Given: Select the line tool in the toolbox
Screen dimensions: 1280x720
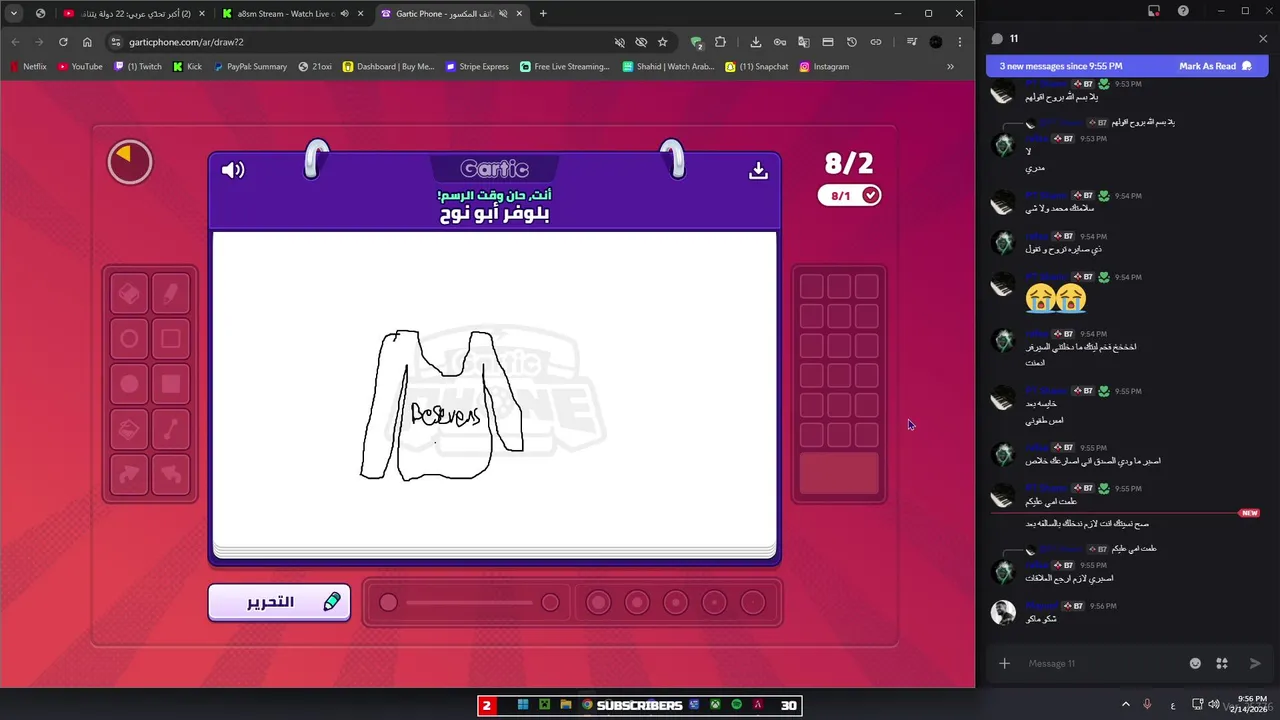Looking at the screenshot, I should click(171, 430).
